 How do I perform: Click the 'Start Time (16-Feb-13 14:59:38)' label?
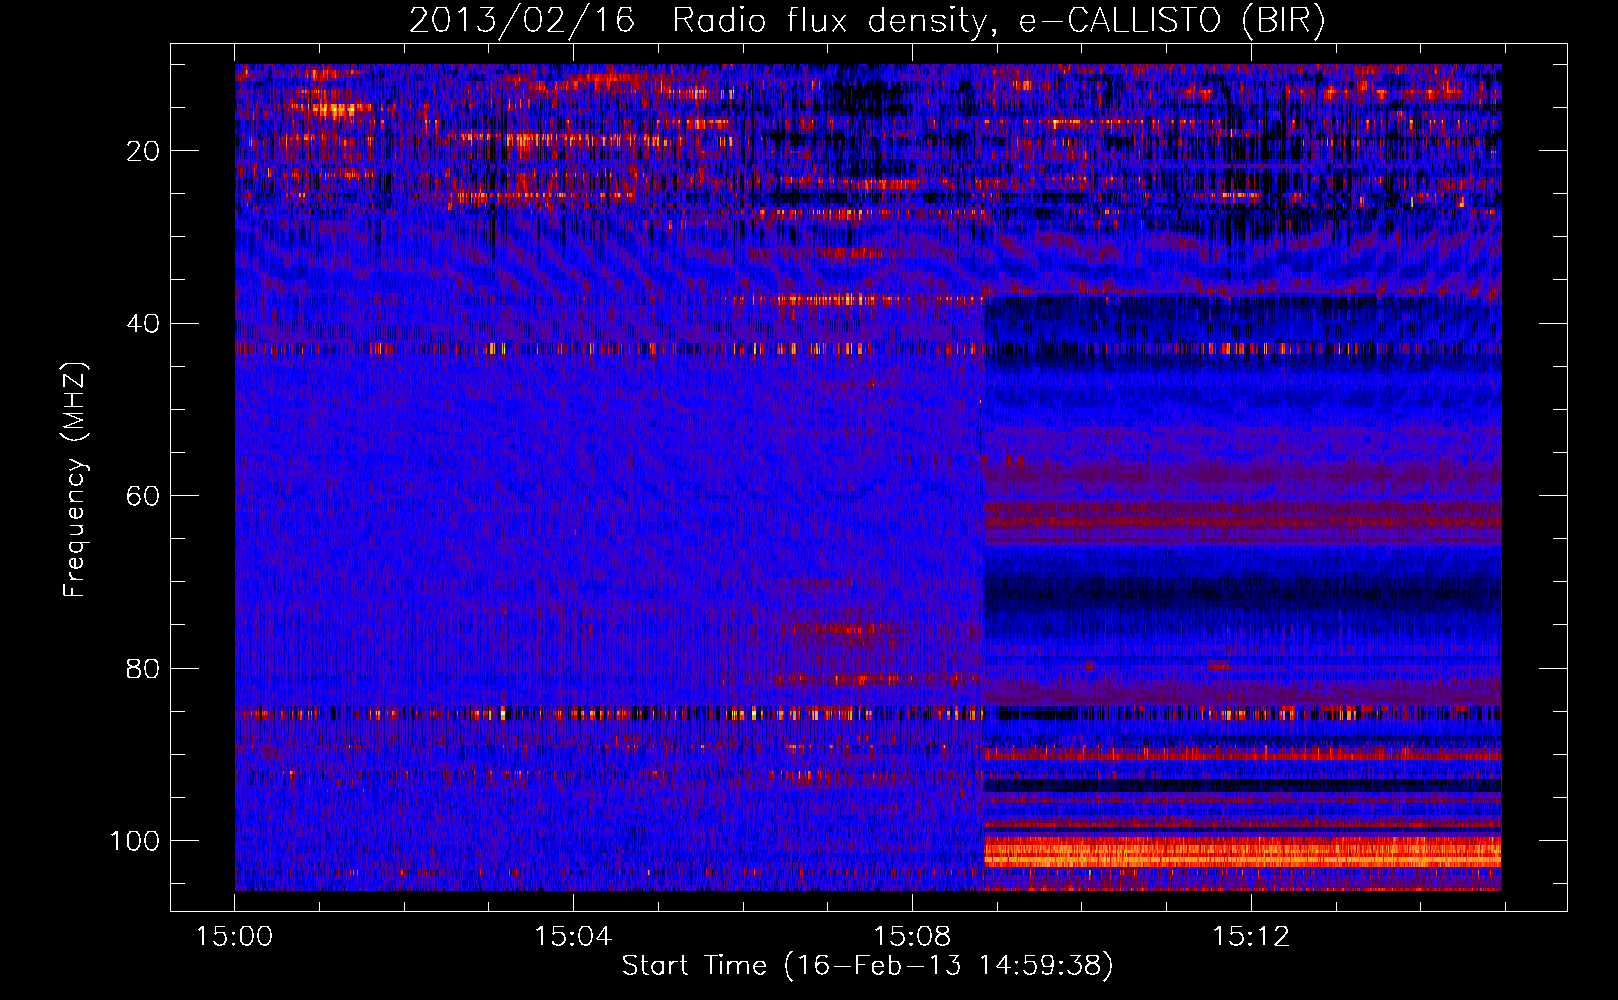pyautogui.click(x=867, y=966)
